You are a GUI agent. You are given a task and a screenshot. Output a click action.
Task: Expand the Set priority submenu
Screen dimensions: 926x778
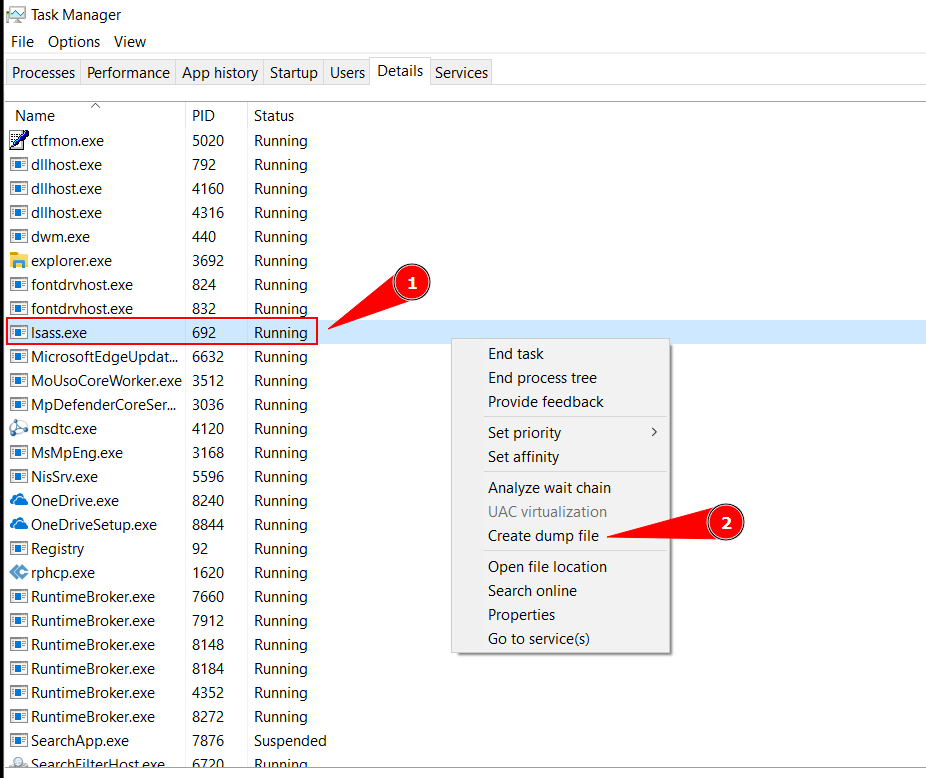[x=560, y=432]
